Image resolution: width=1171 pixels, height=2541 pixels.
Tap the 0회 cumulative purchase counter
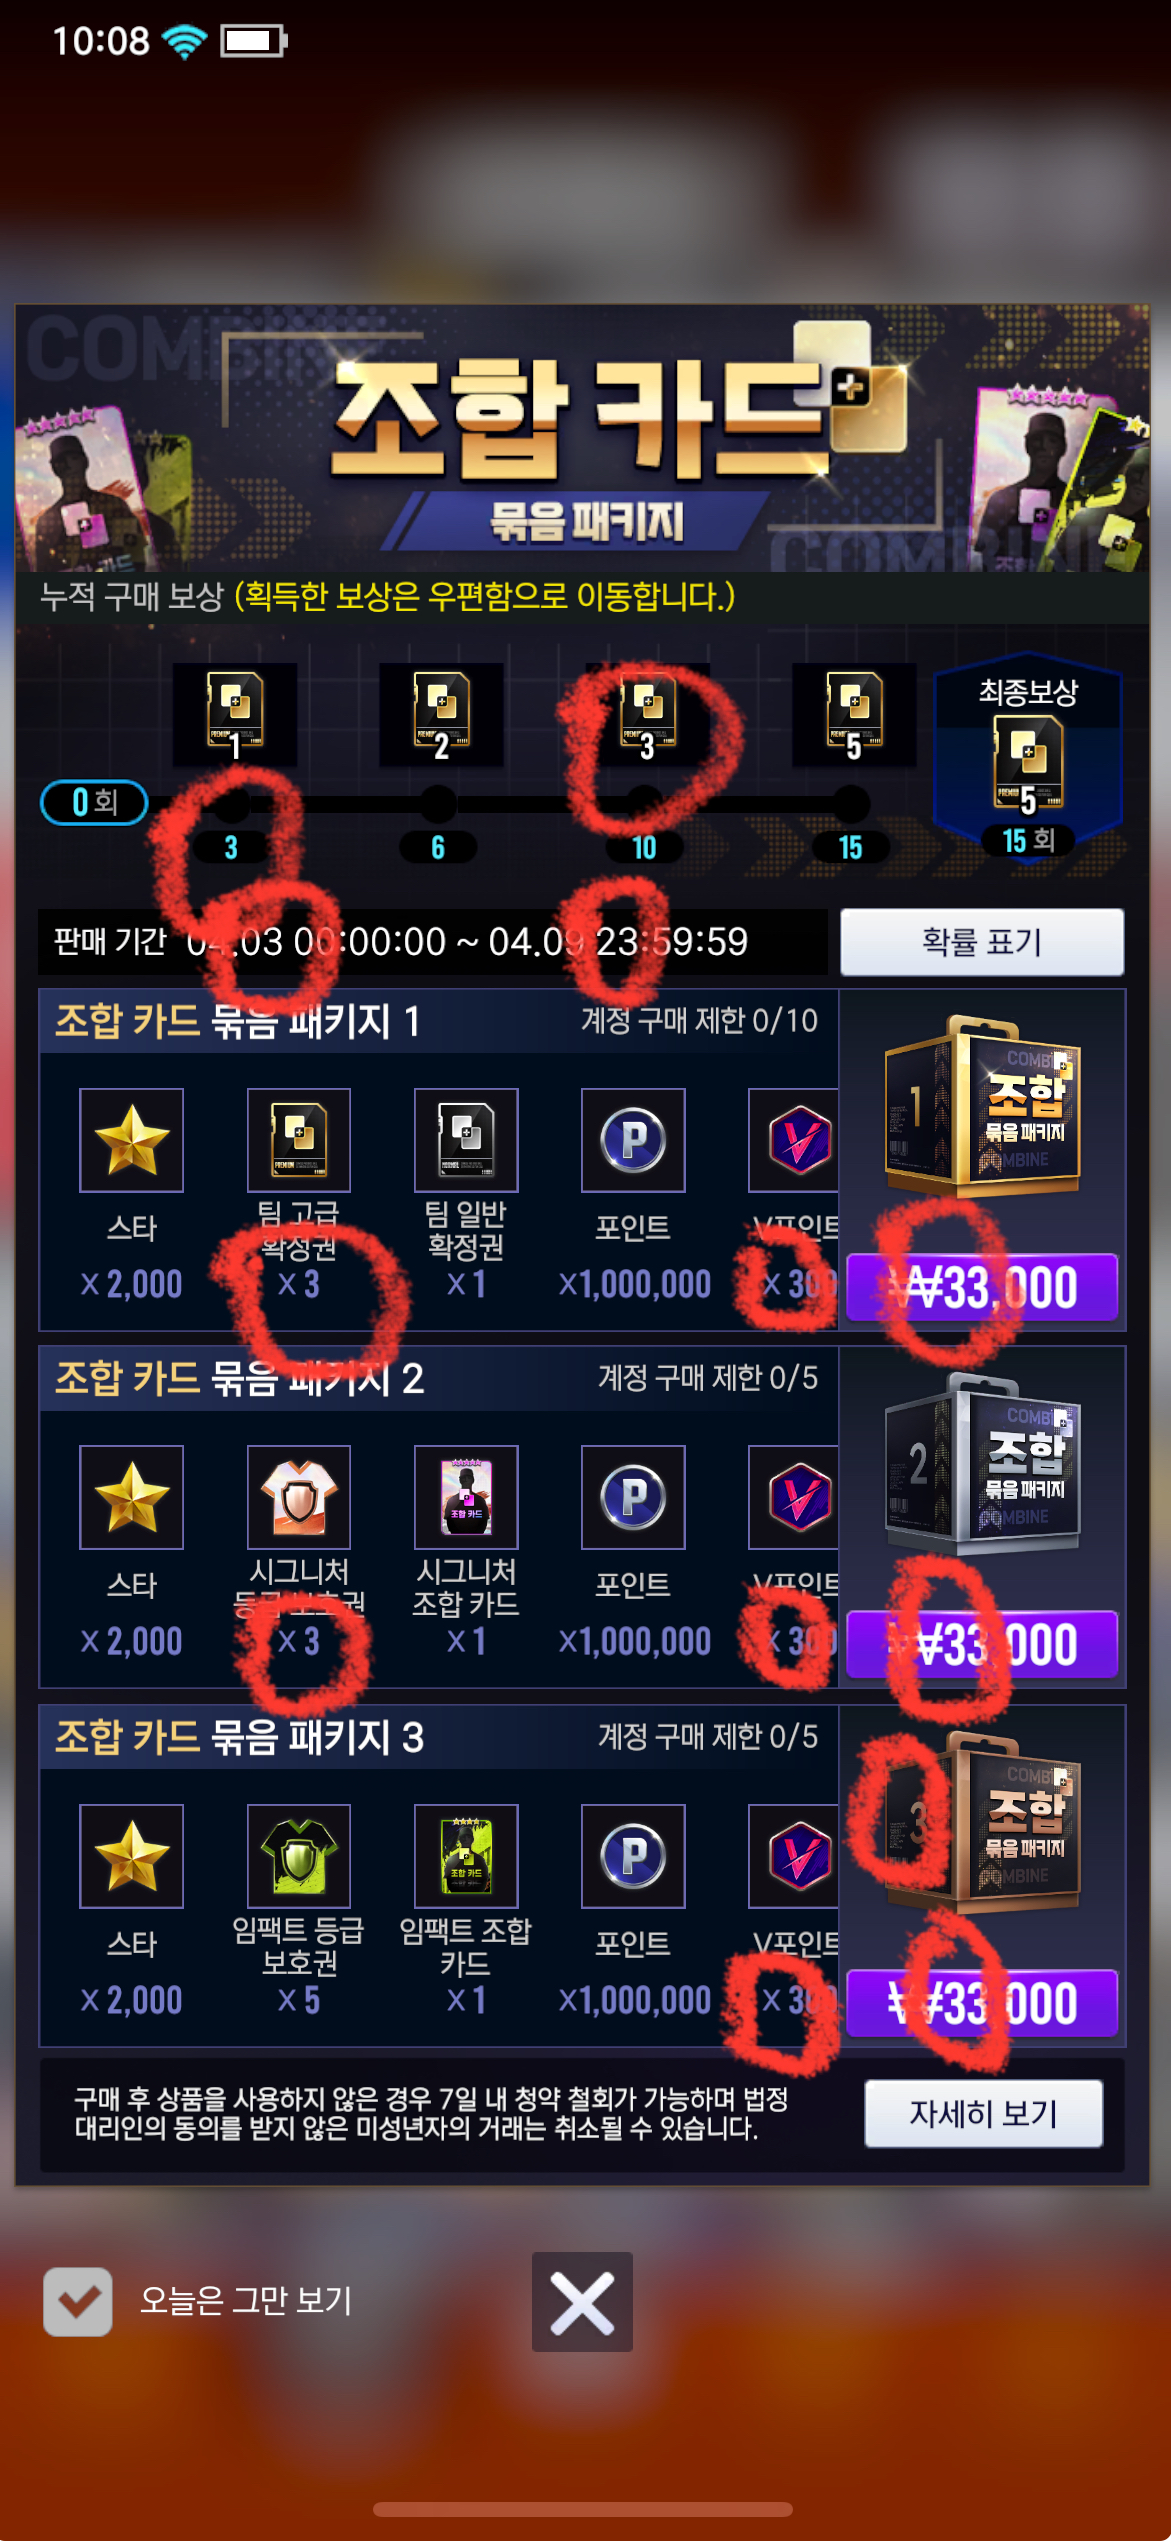[94, 802]
